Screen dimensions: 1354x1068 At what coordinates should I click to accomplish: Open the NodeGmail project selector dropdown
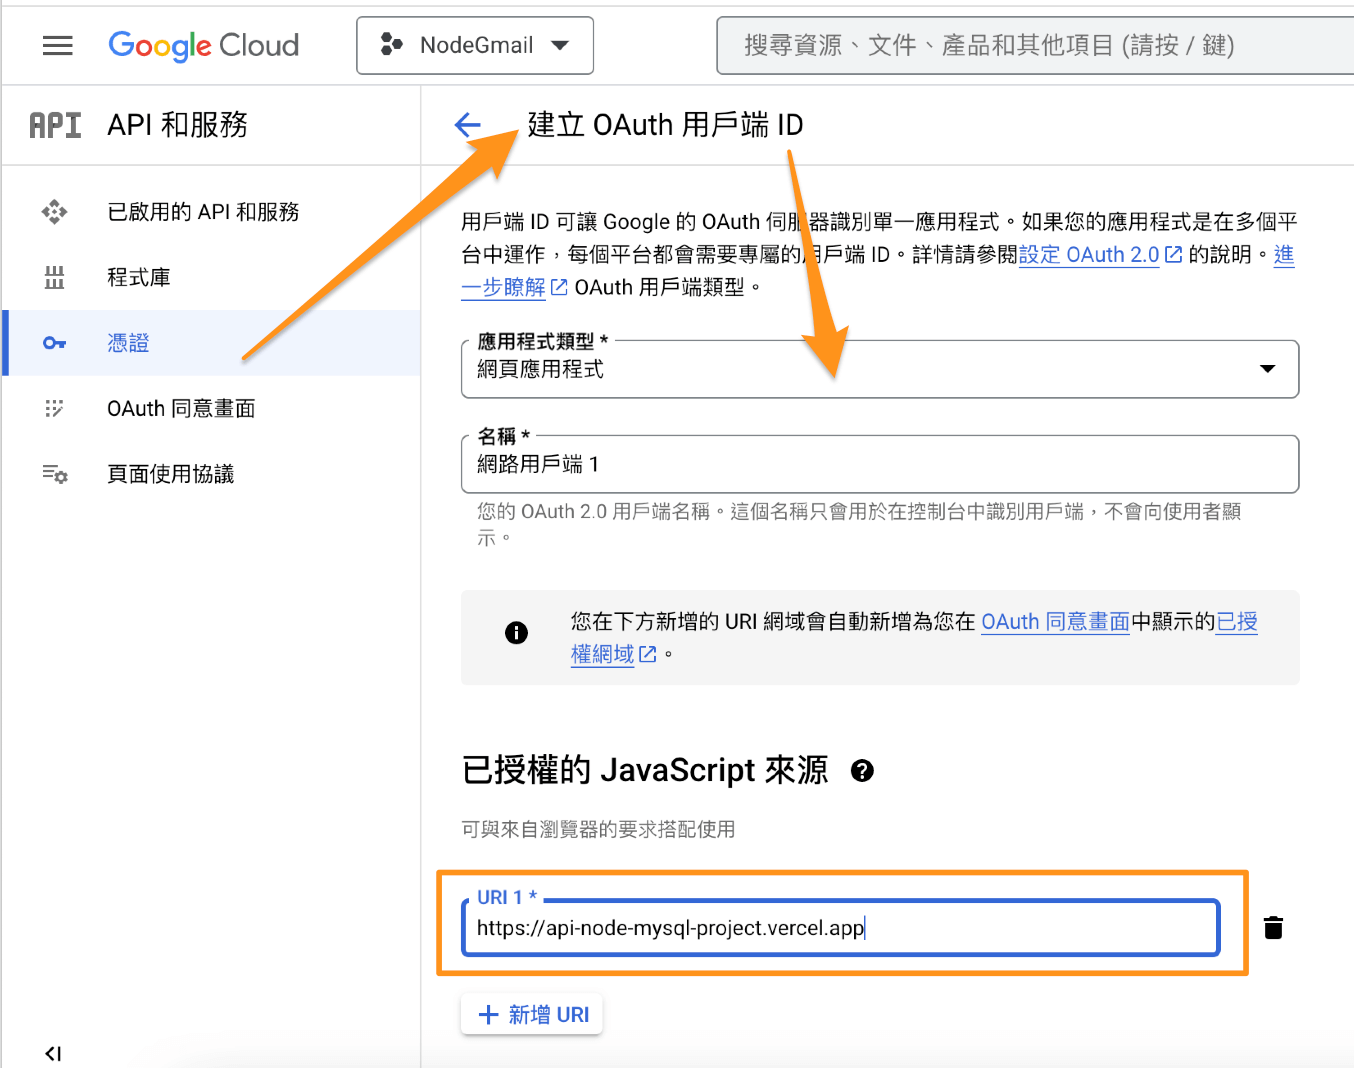[475, 46]
